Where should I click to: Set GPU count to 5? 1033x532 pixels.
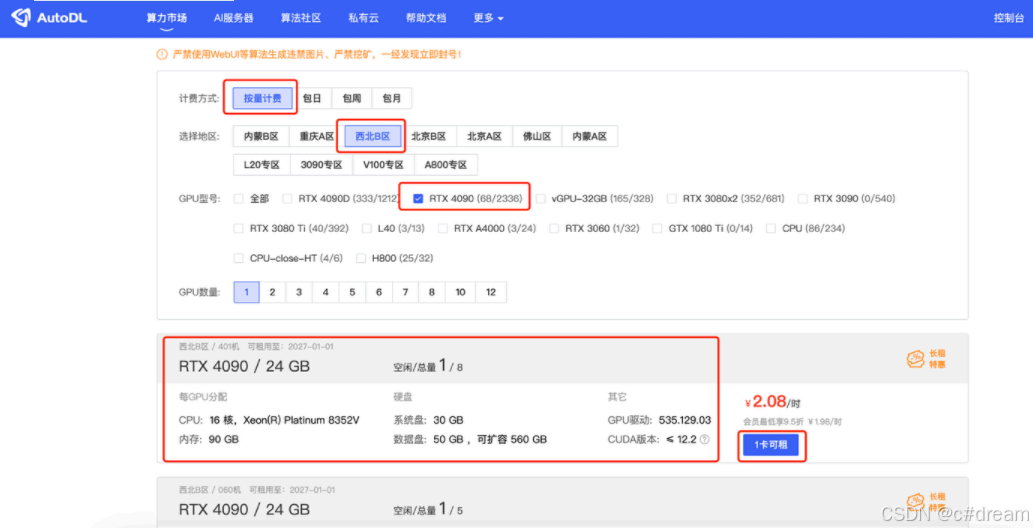[x=352, y=292]
